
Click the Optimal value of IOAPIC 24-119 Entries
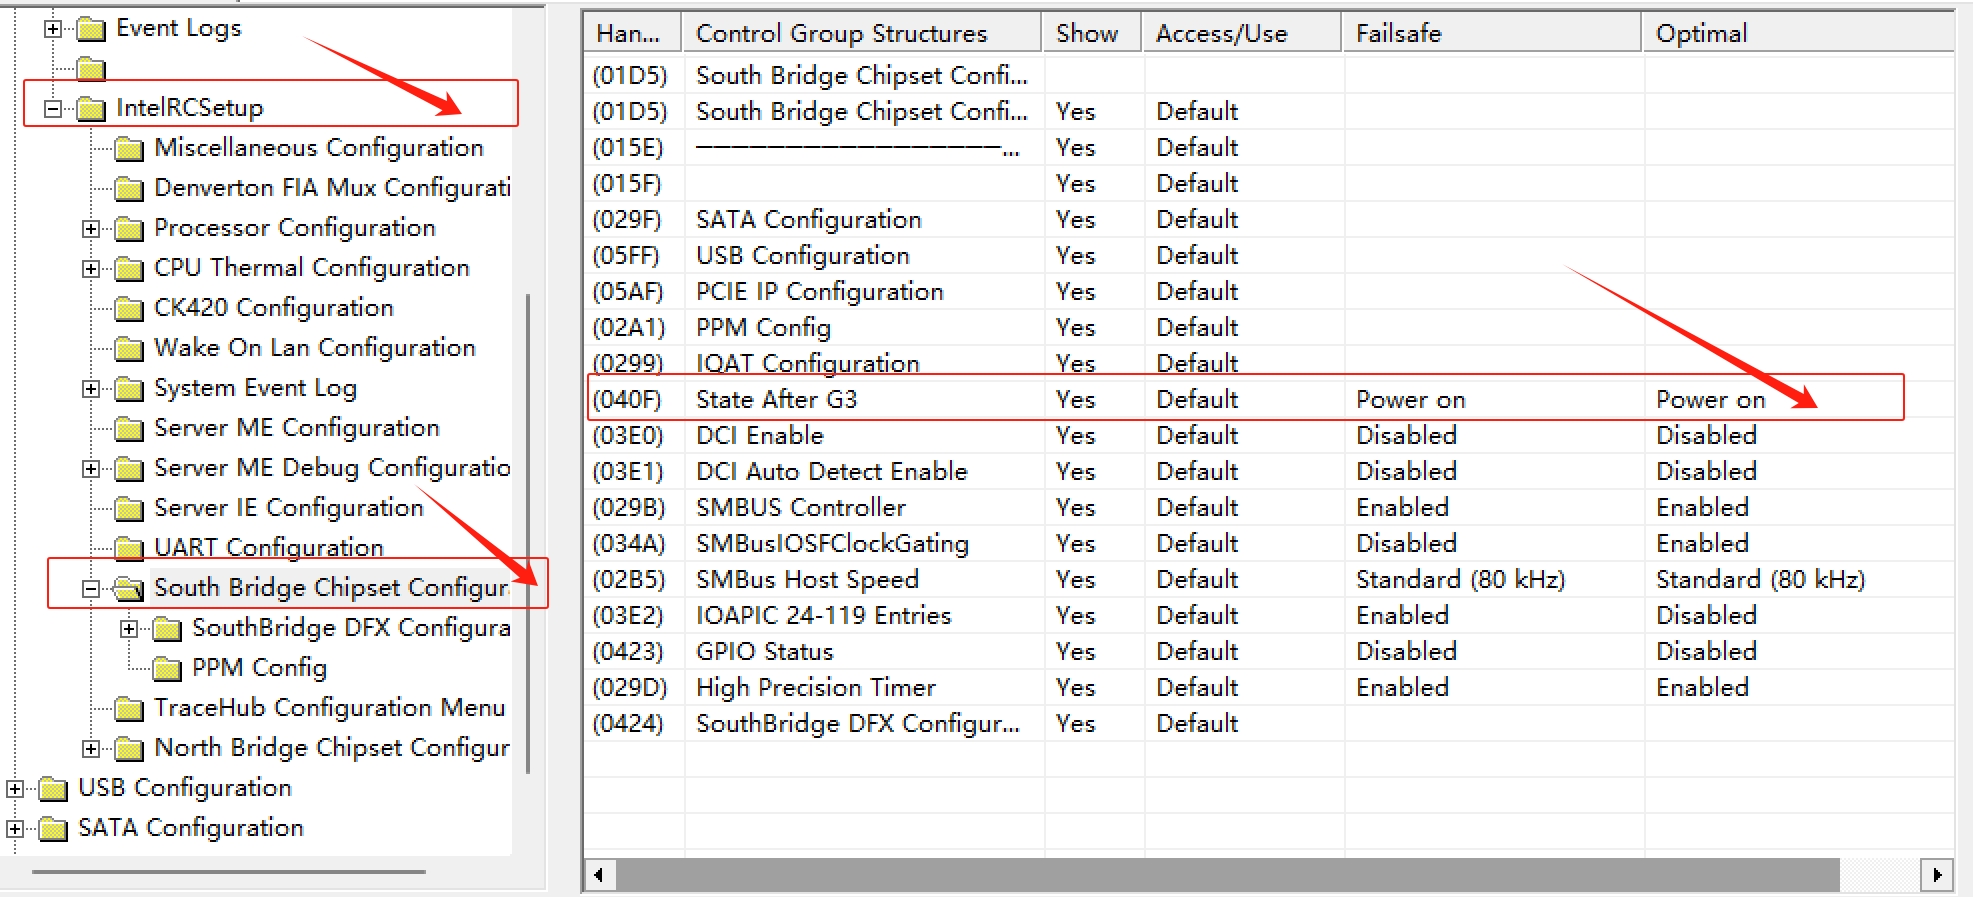click(x=1707, y=616)
